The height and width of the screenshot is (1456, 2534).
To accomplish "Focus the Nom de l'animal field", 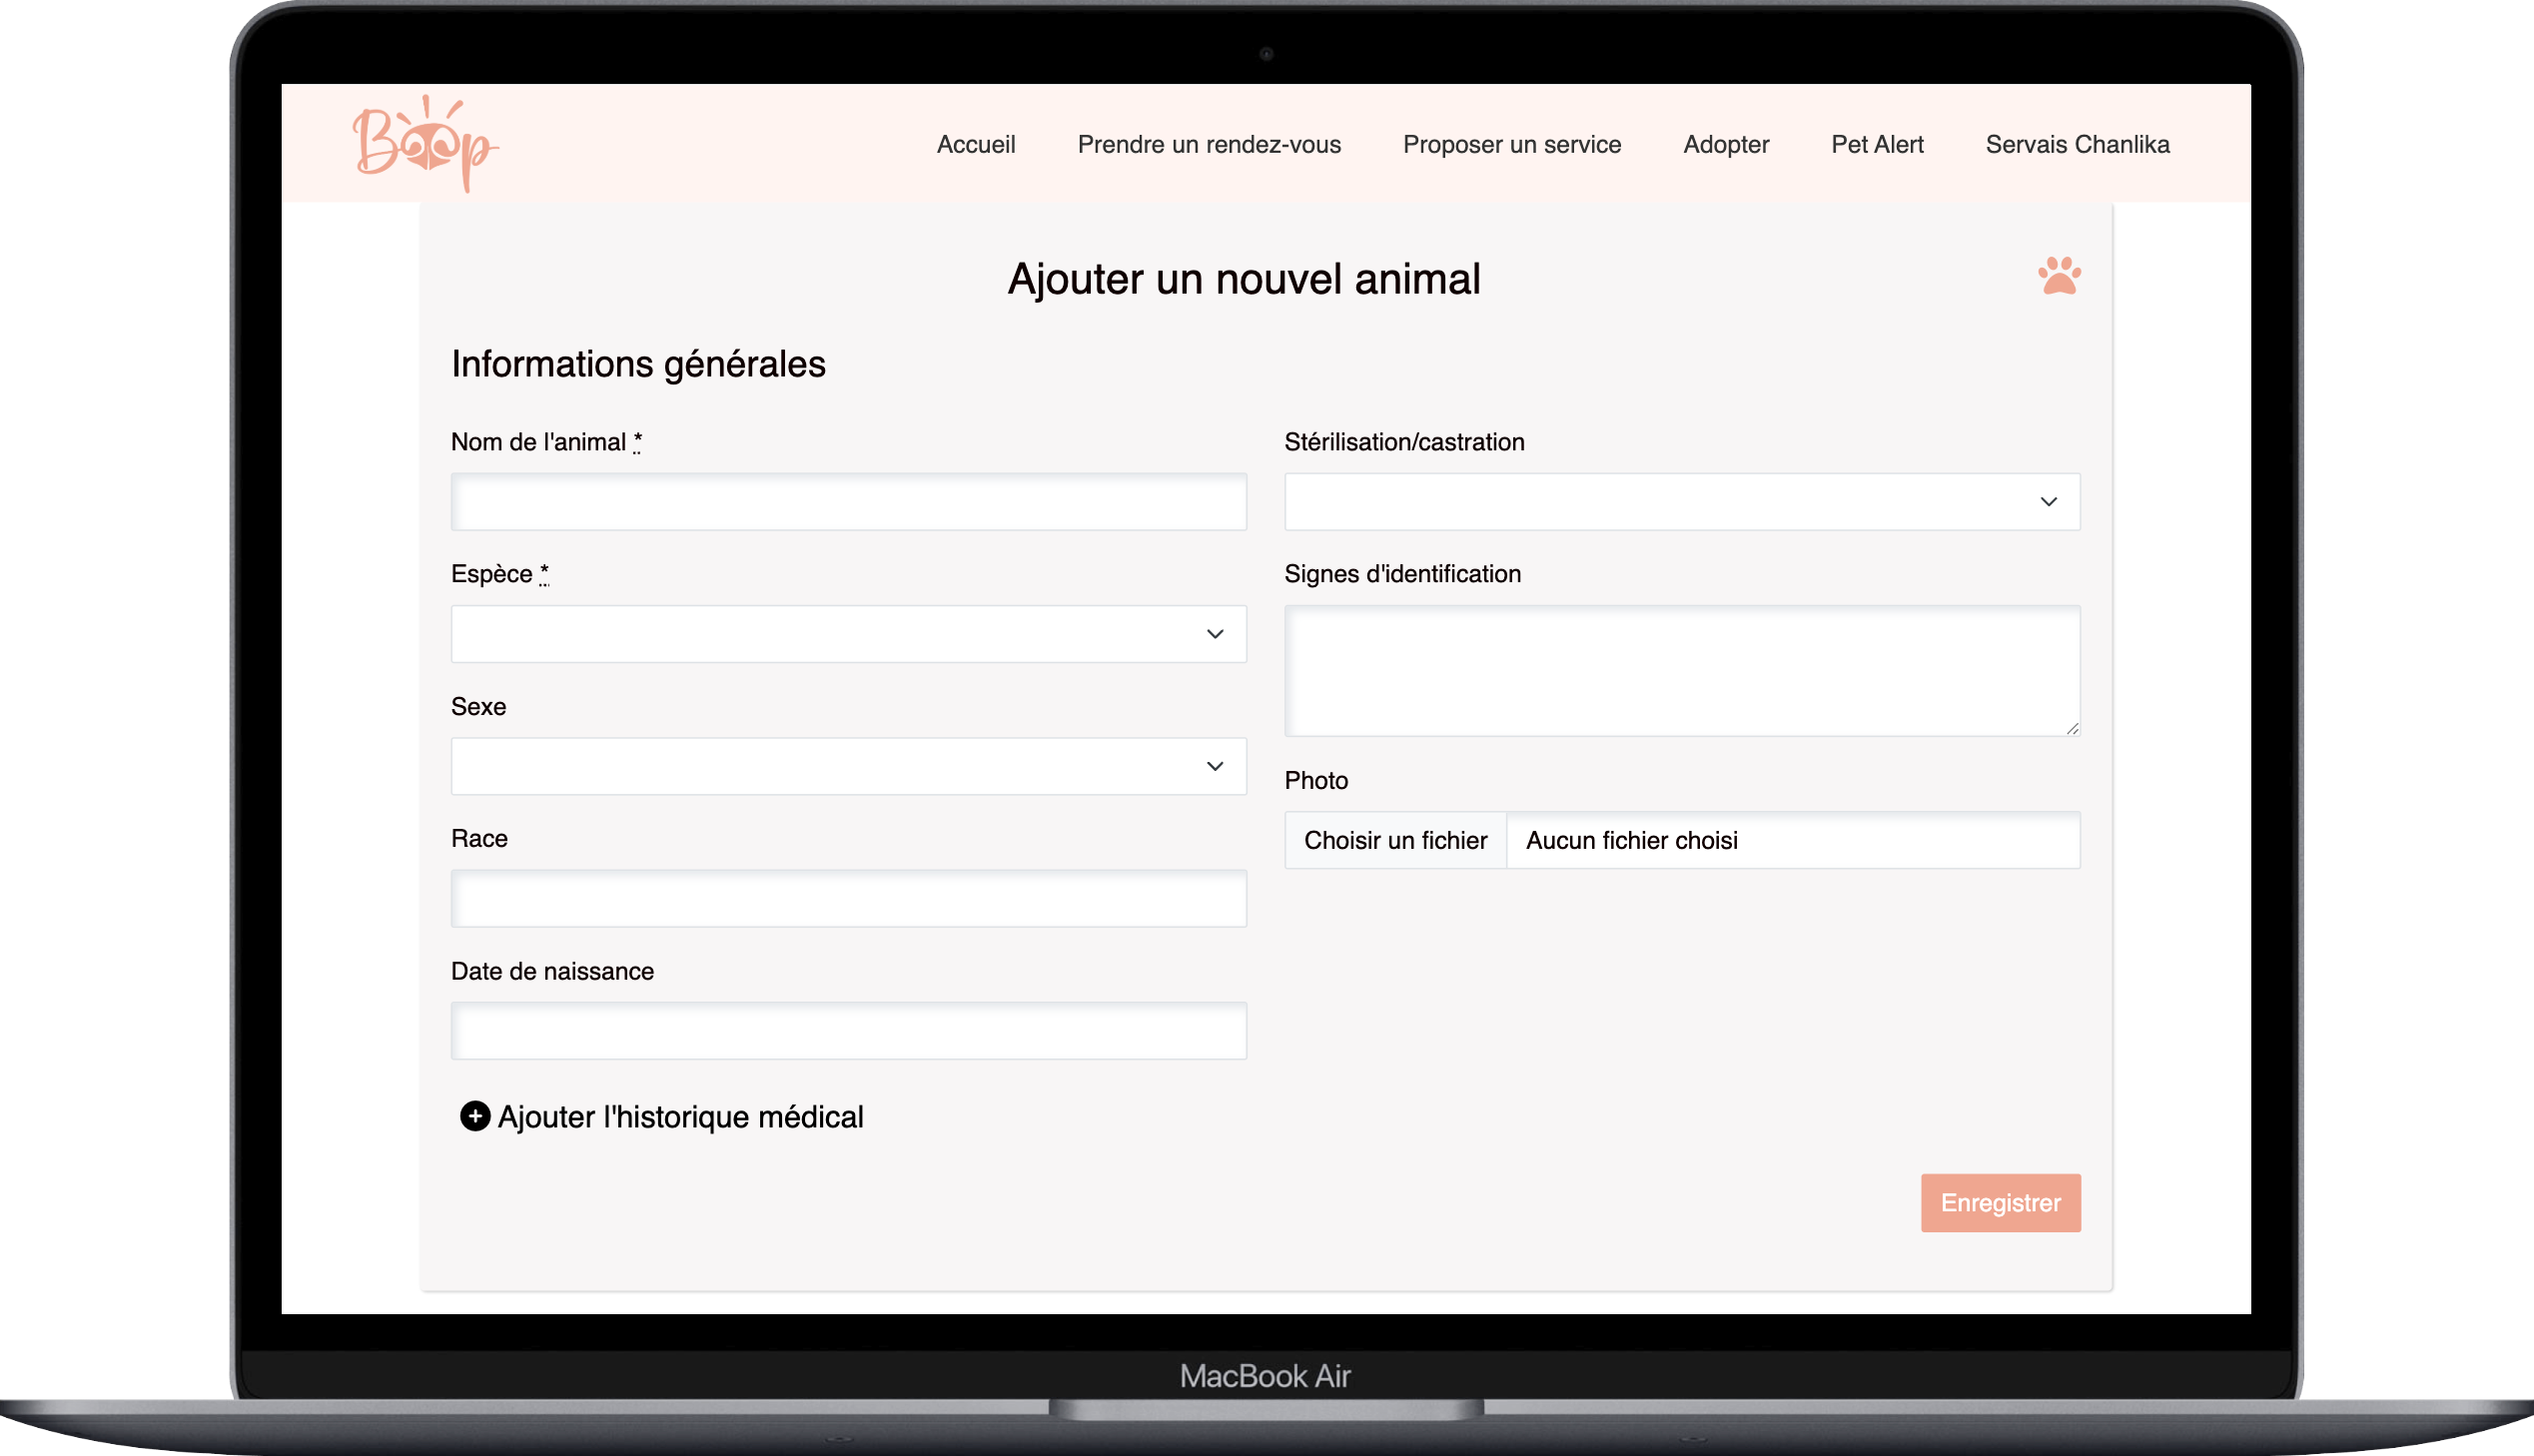I will (848, 502).
